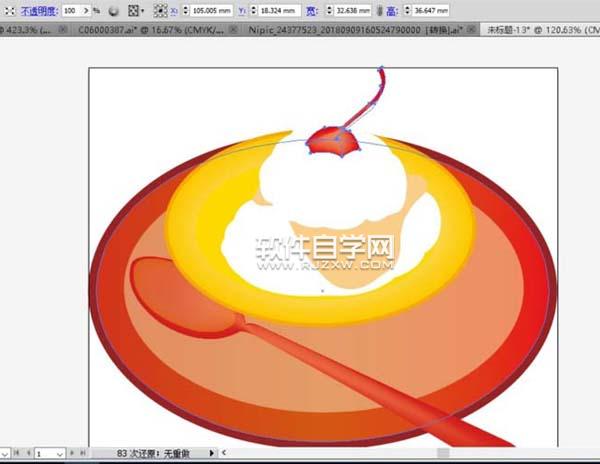This screenshot has width=600, height=464.
Task: Go to the previous artboard button
Action: click(x=28, y=453)
